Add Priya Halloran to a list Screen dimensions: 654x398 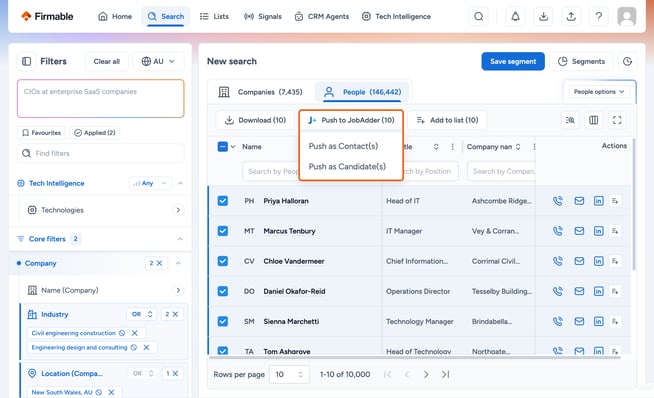click(x=615, y=201)
